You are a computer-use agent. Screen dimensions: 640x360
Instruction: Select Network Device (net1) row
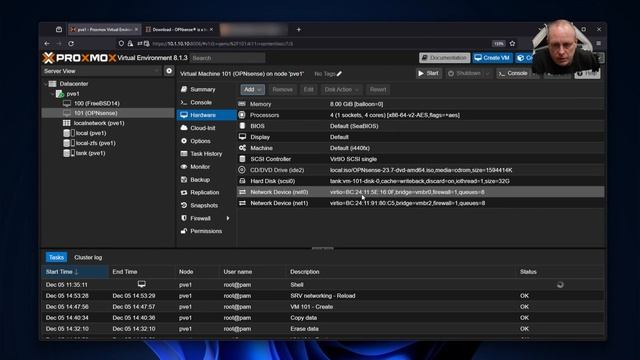click(x=420, y=203)
